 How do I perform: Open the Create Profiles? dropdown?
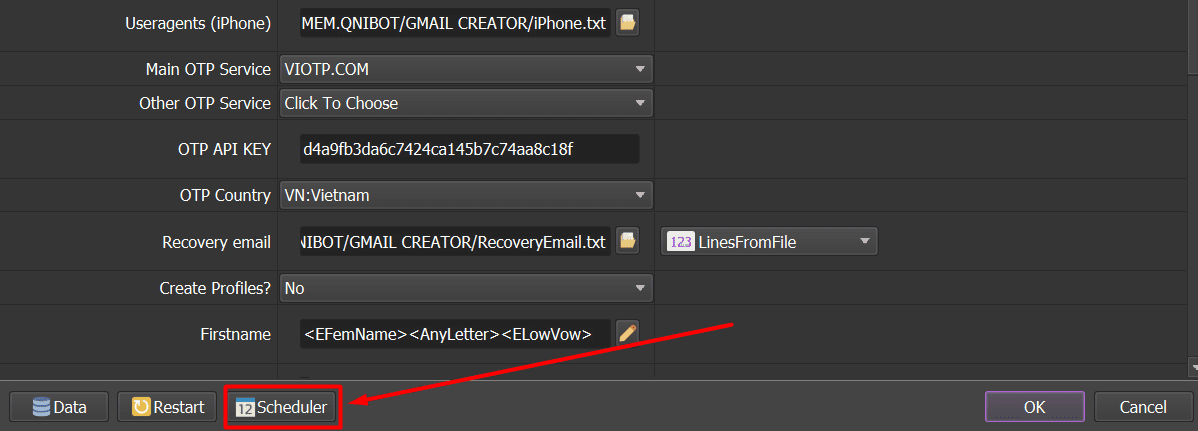click(x=466, y=288)
